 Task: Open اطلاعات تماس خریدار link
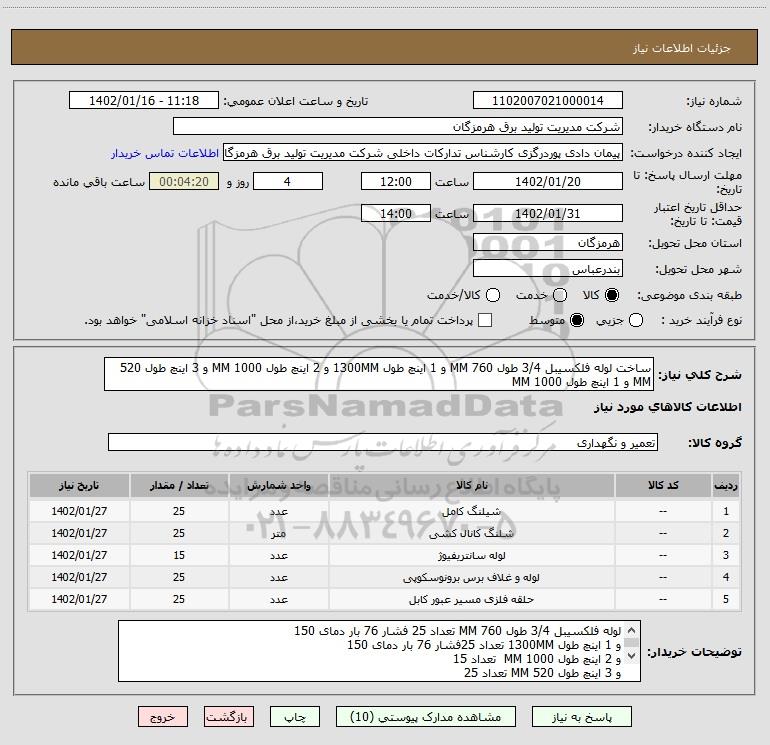point(165,153)
